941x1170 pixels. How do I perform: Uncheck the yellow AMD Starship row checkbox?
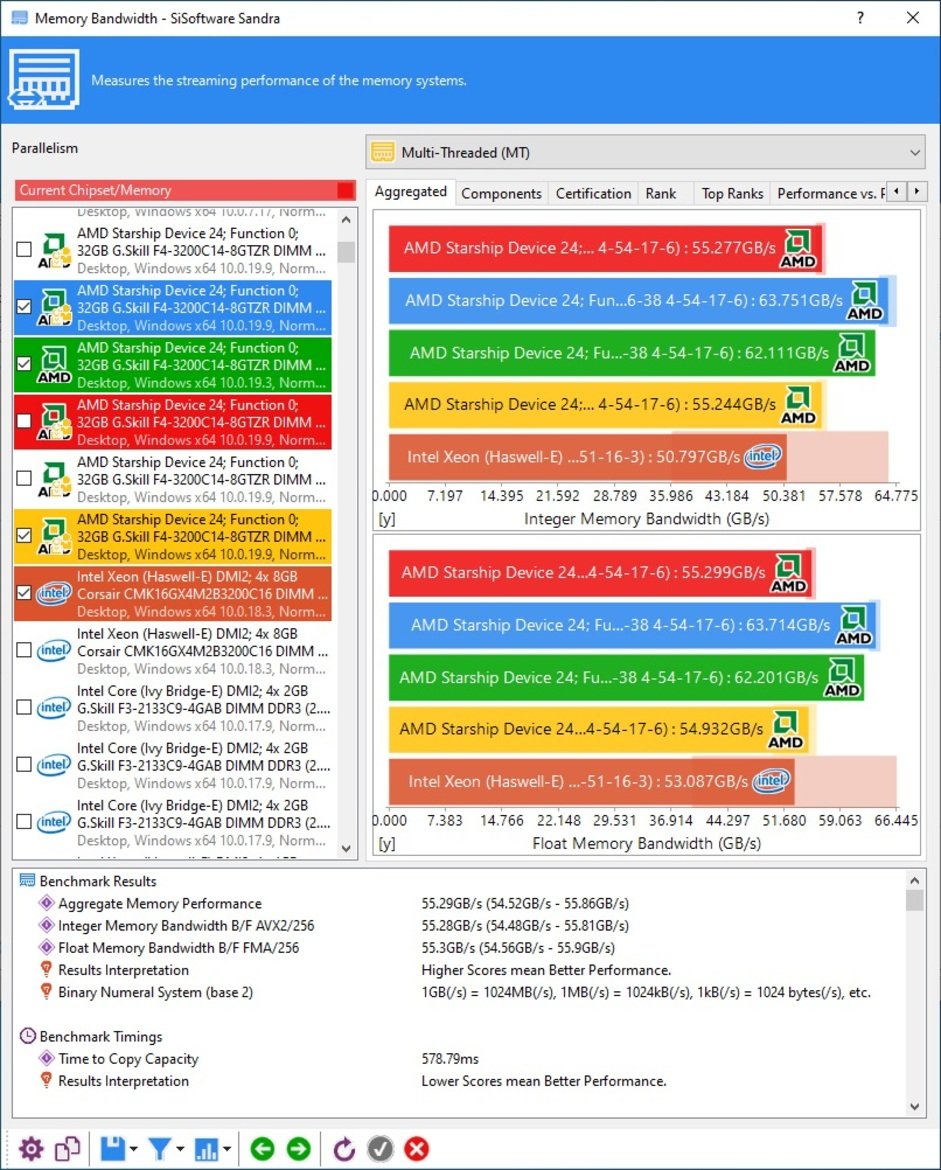(24, 536)
